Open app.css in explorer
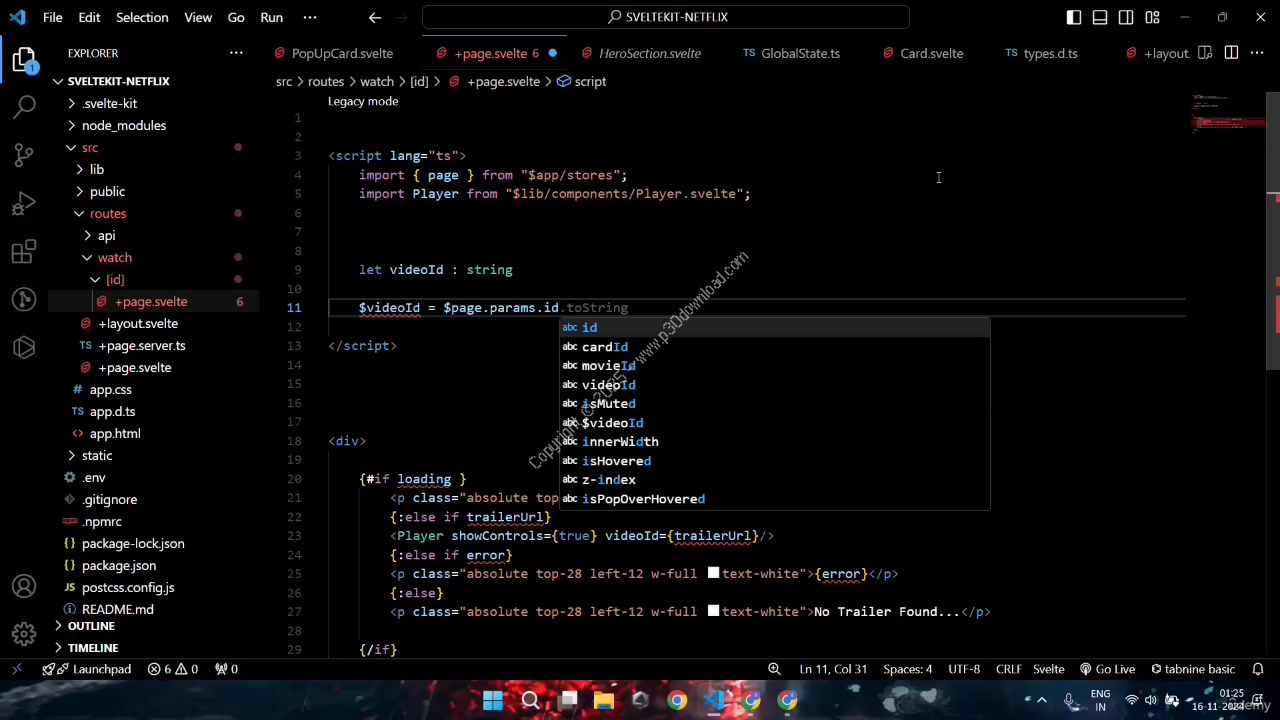Screen dimensions: 1280x720 (110, 389)
